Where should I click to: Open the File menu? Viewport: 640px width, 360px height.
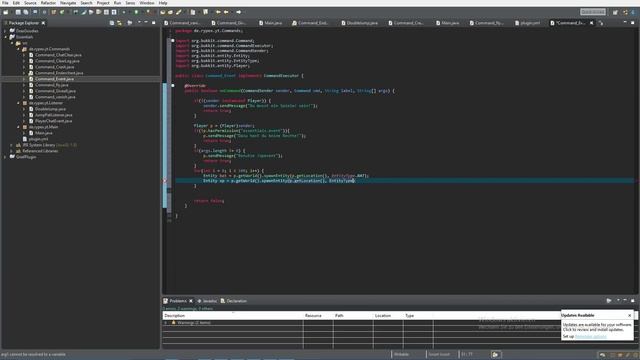(x=5, y=3)
